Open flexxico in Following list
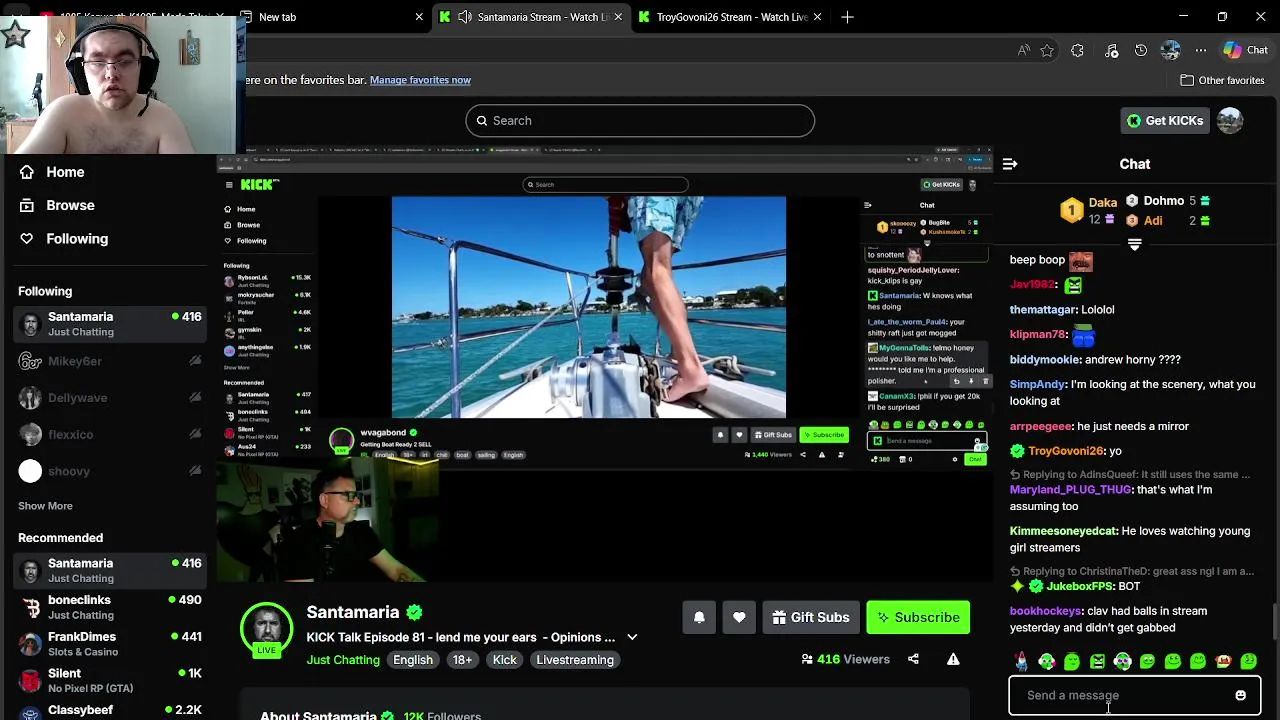Screen dimensions: 1280x720 pyautogui.click(x=110, y=435)
